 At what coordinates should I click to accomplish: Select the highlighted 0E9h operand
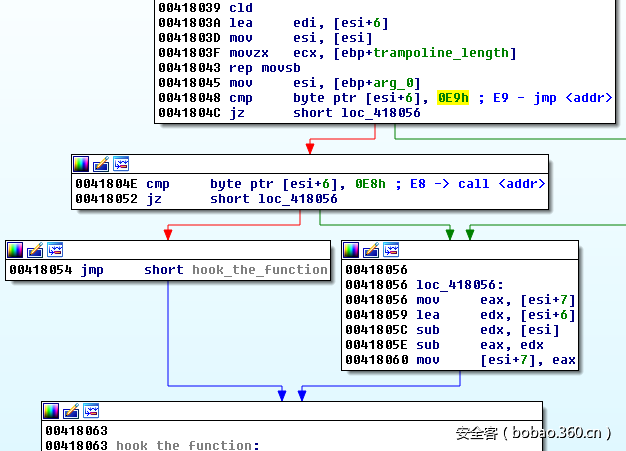tap(454, 98)
